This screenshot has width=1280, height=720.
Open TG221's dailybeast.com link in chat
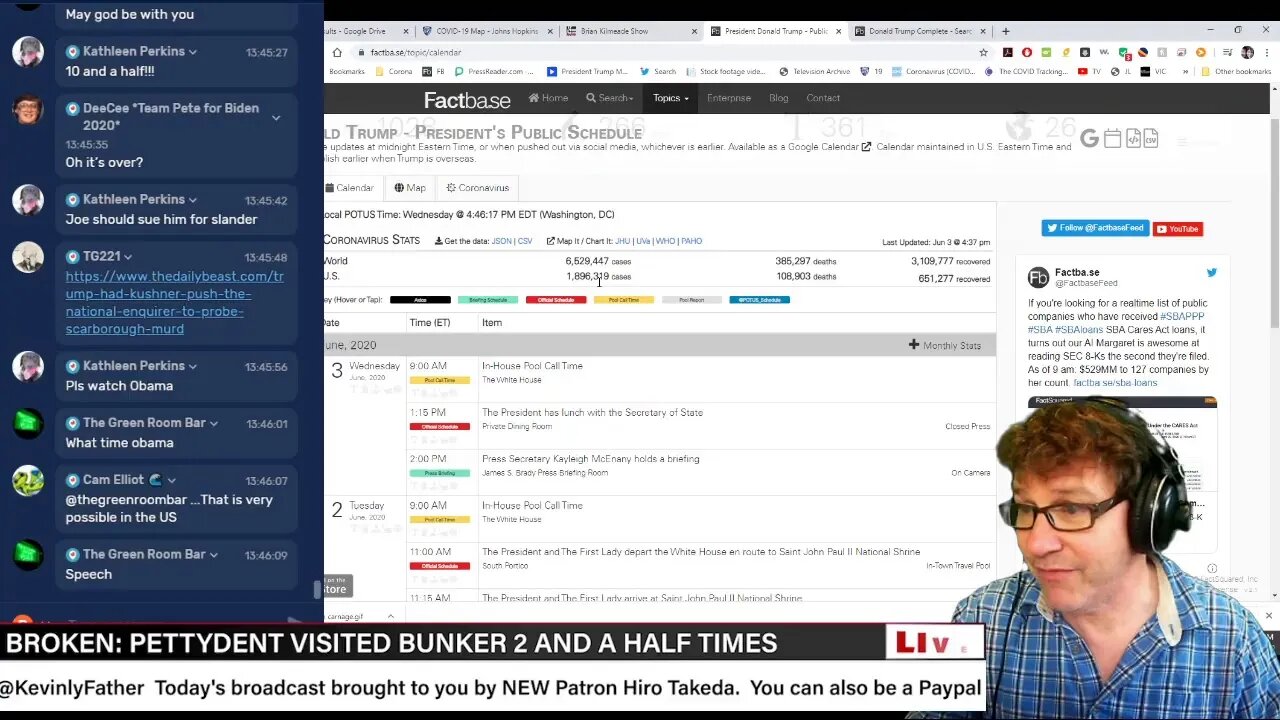174,302
